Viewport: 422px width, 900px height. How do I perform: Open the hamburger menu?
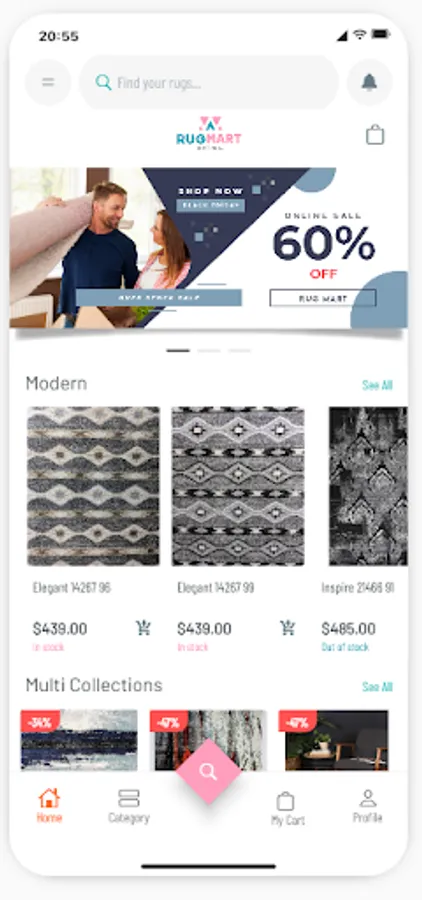tap(48, 83)
